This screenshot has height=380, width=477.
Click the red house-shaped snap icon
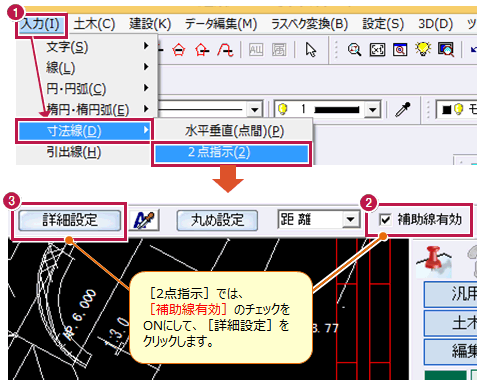(179, 50)
